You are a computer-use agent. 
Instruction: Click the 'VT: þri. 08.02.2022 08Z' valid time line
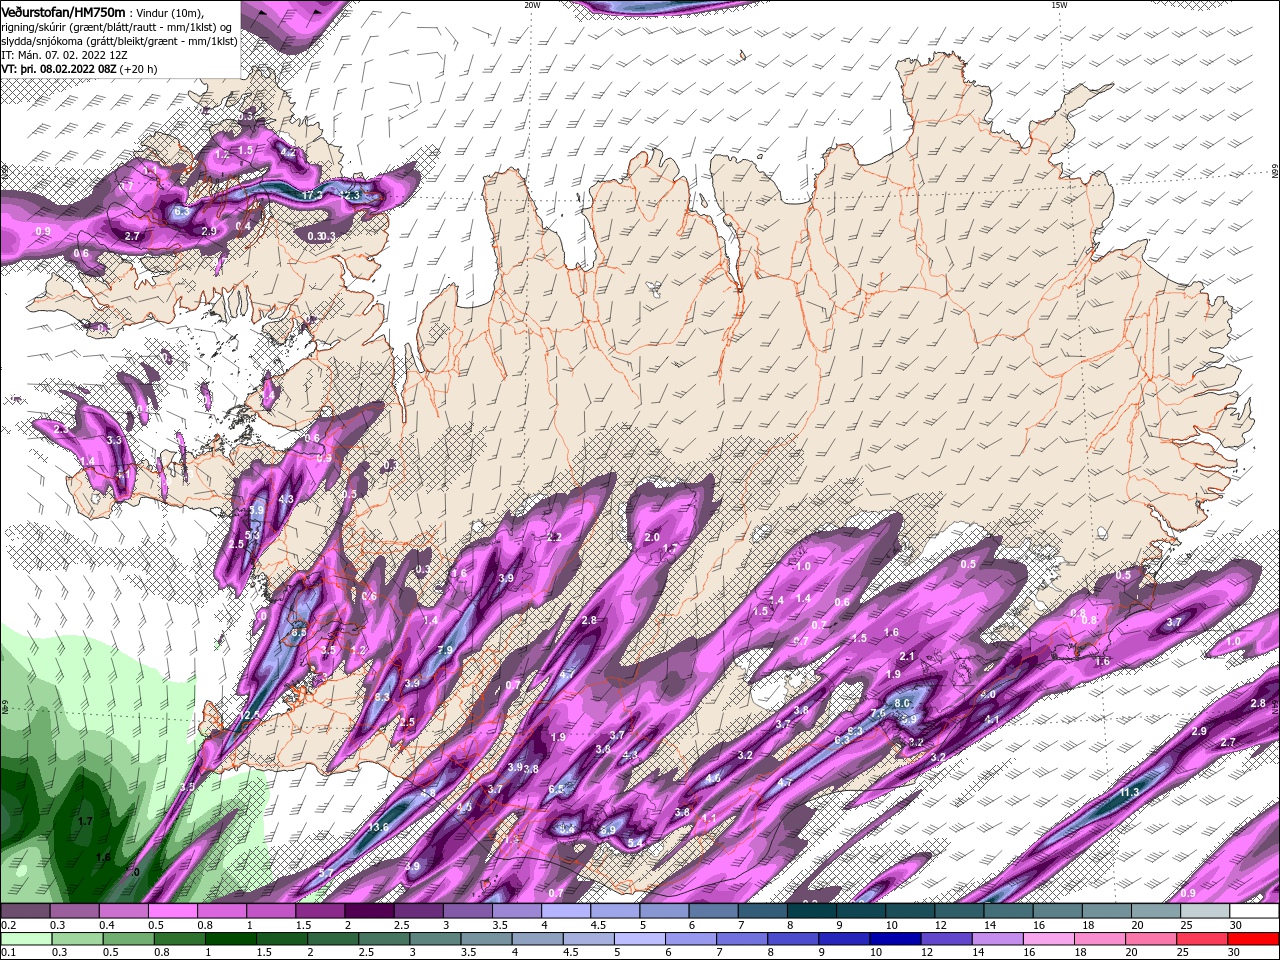click(x=59, y=69)
